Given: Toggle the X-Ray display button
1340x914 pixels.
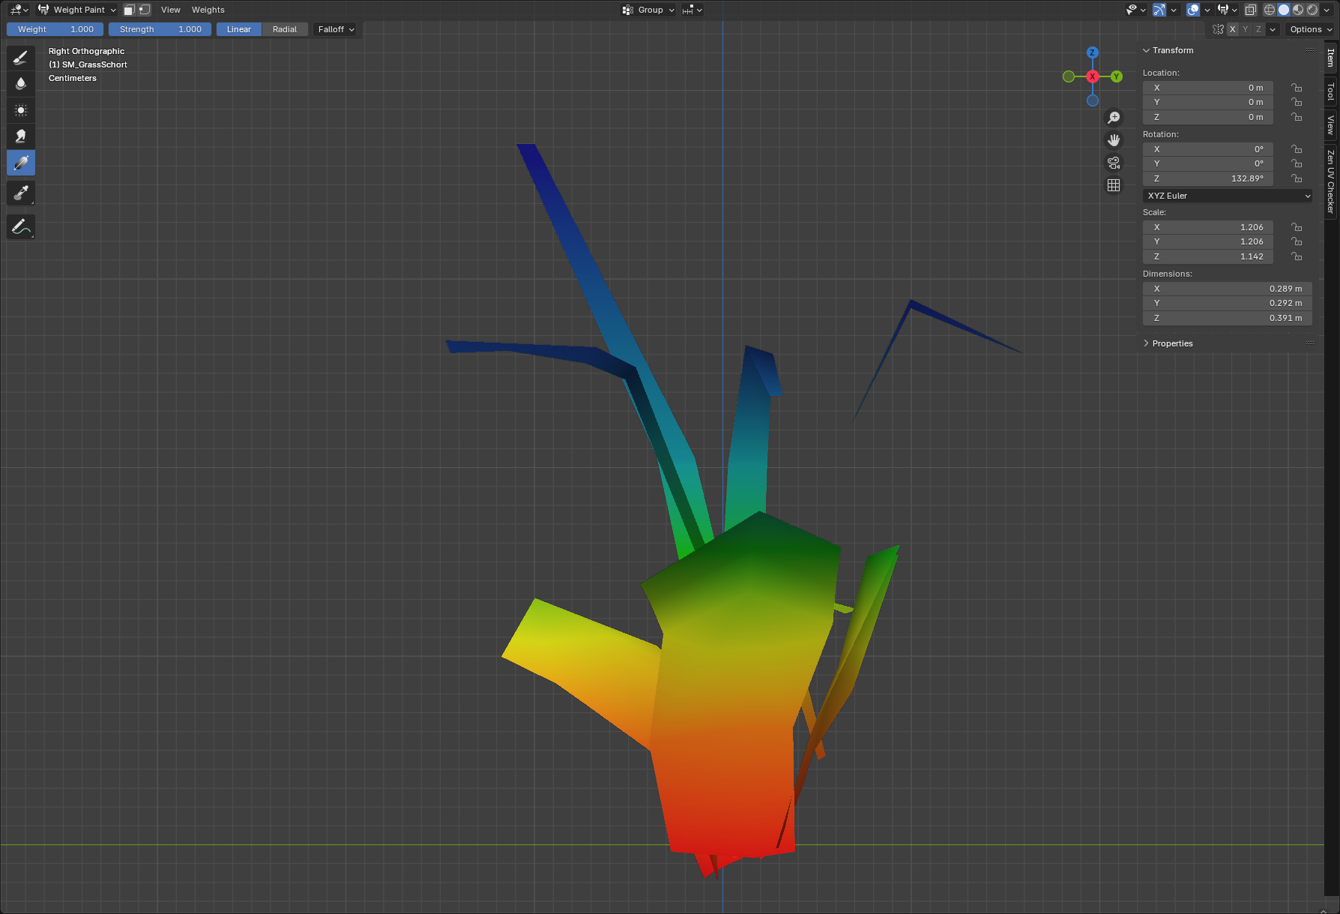Looking at the screenshot, I should [1250, 10].
